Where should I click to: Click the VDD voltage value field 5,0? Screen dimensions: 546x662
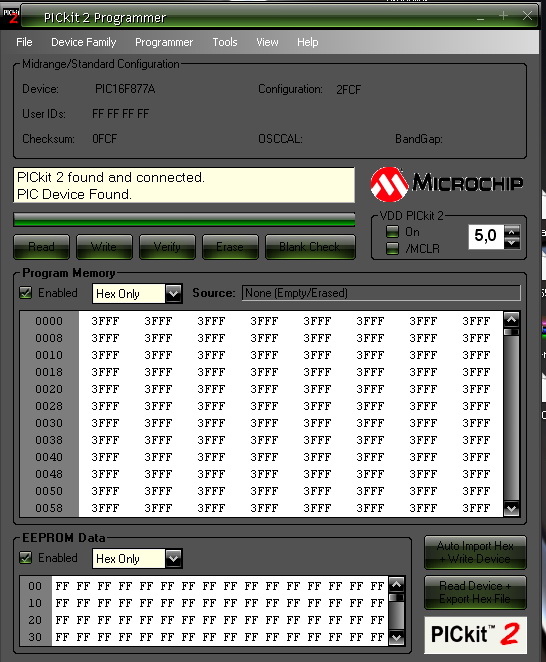(x=486, y=236)
